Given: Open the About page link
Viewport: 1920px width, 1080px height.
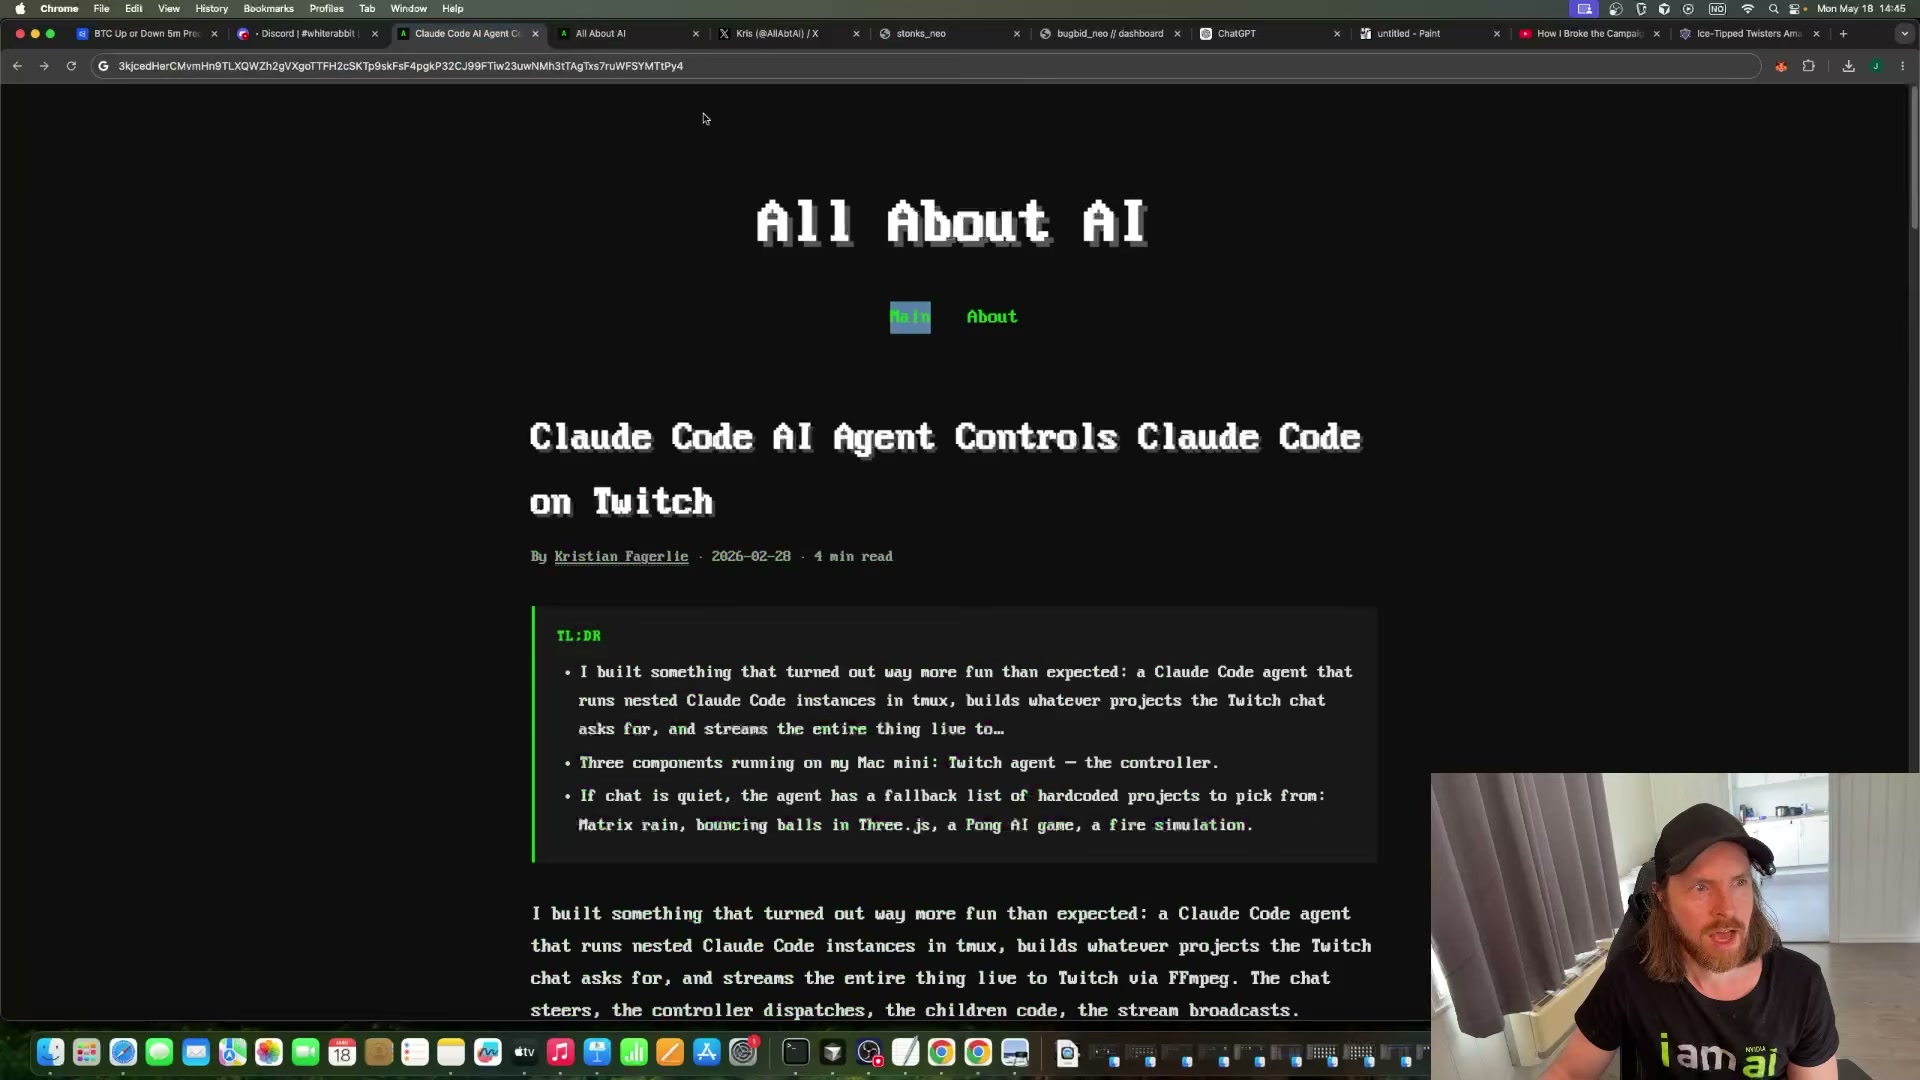Looking at the screenshot, I should pos(991,317).
